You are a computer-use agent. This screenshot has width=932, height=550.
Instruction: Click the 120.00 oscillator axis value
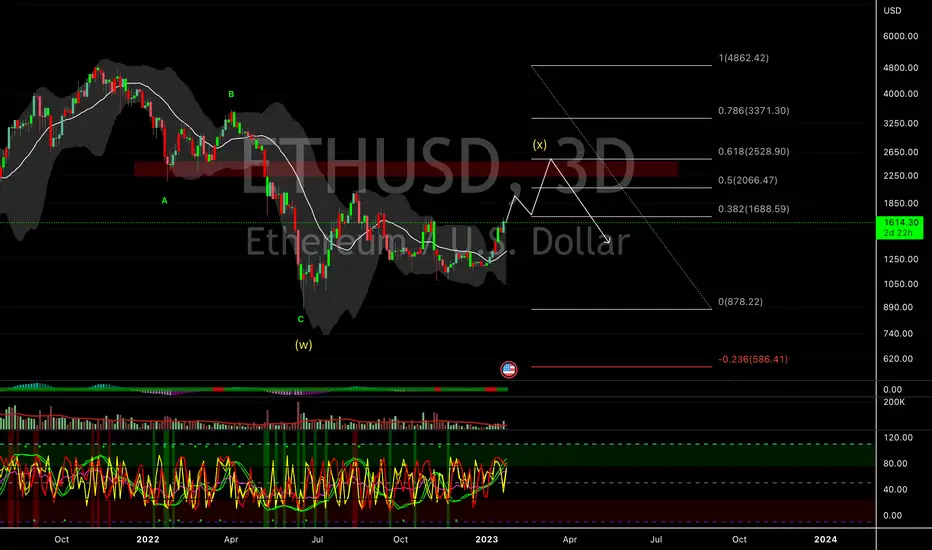tap(898, 438)
